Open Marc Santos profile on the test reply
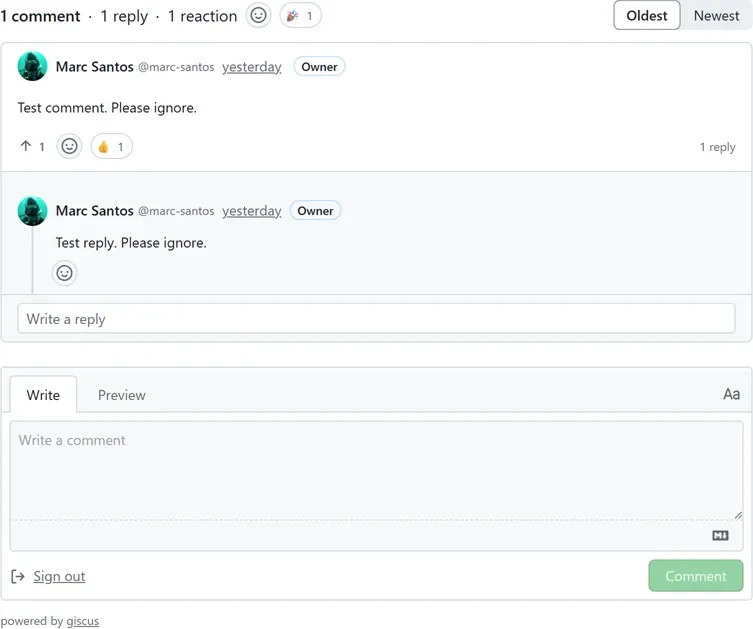Image resolution: width=753 pixels, height=629 pixels. [x=95, y=211]
